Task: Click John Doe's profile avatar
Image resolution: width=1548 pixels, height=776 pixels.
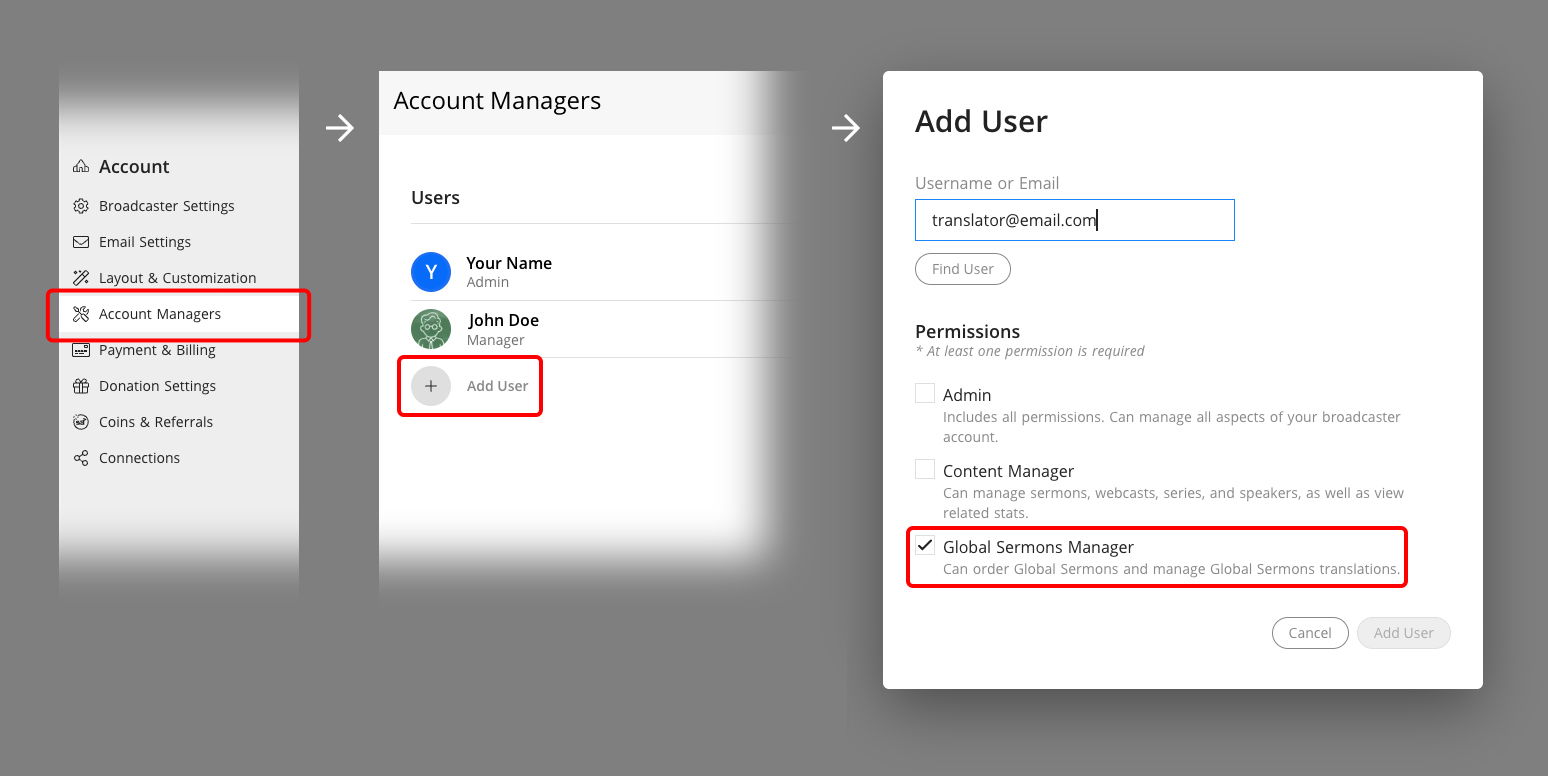Action: click(430, 329)
